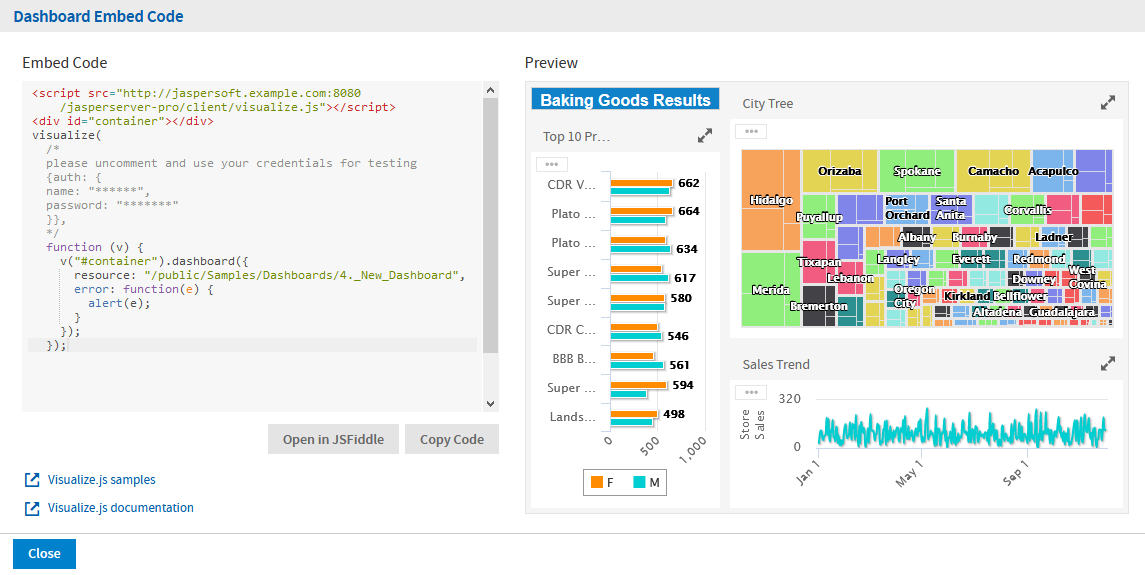Click the code scrollbar down arrow
Image resolution: width=1145 pixels, height=575 pixels.
tap(491, 403)
